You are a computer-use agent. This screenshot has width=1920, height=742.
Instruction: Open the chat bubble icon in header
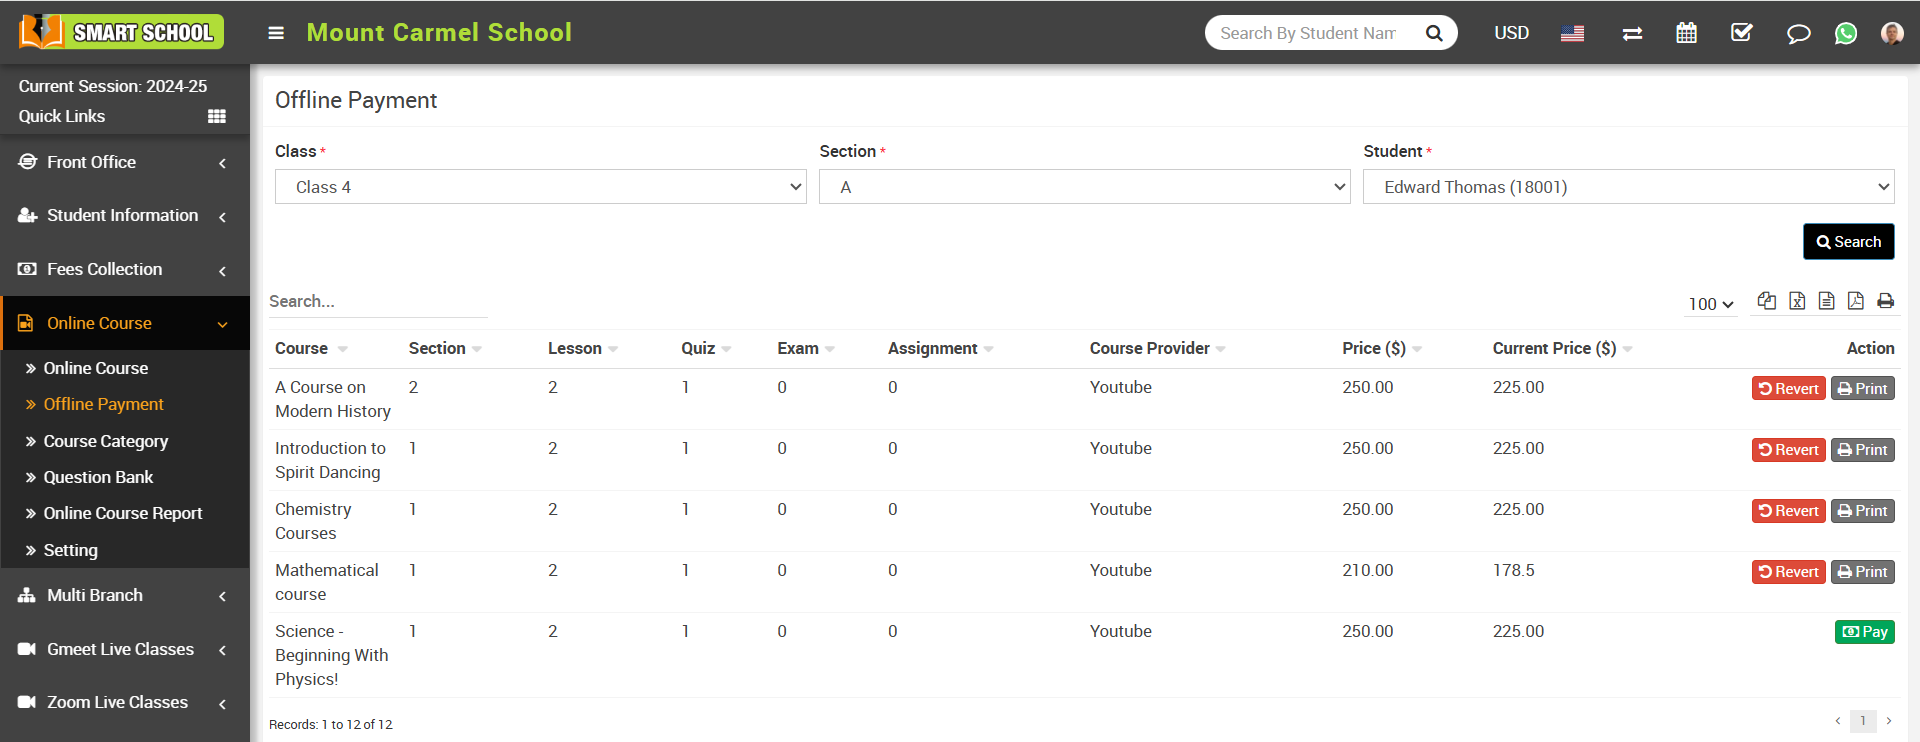pos(1798,34)
